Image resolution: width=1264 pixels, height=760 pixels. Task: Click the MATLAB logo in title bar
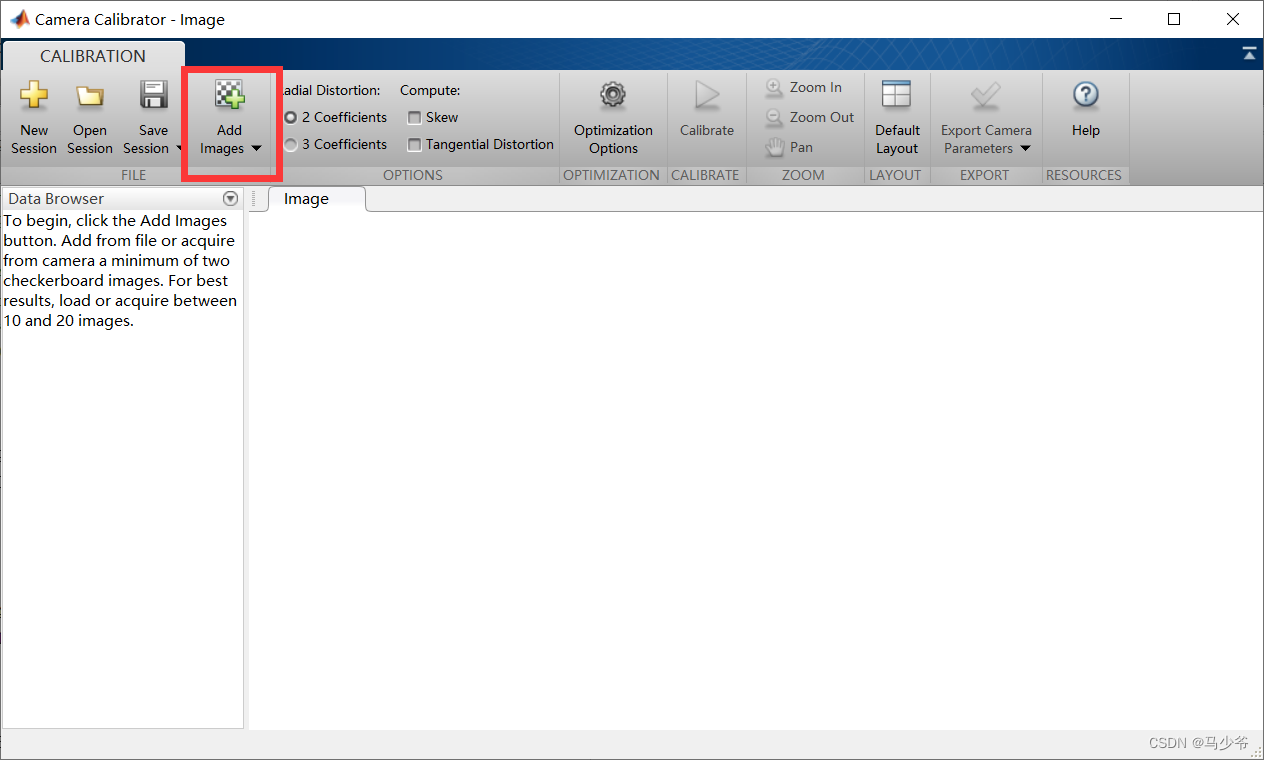19,19
